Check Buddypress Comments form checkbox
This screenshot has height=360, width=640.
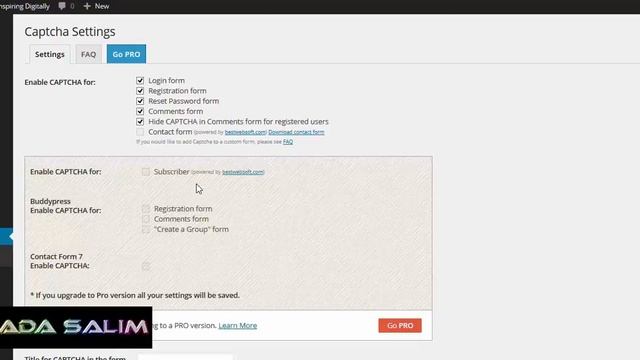coord(146,219)
